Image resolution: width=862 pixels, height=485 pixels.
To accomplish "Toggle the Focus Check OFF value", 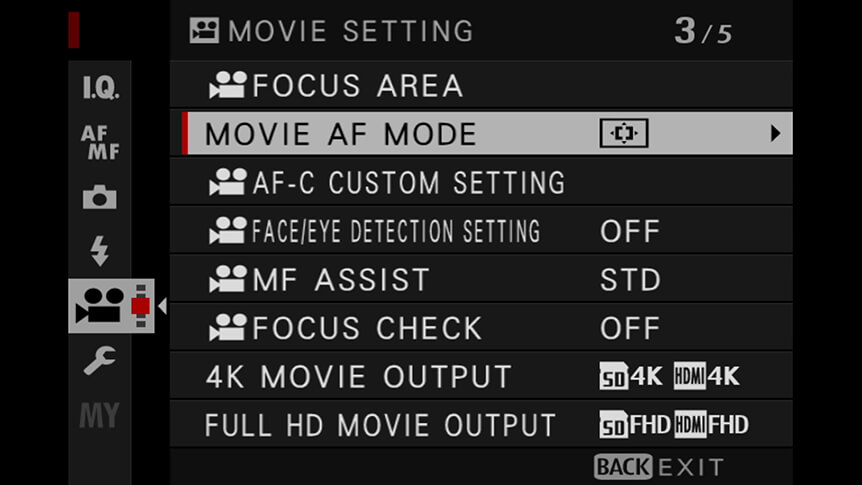I will (x=630, y=328).
